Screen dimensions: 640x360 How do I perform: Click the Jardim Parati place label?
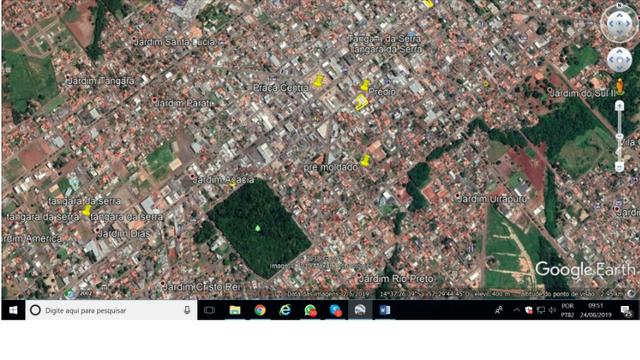point(184,103)
